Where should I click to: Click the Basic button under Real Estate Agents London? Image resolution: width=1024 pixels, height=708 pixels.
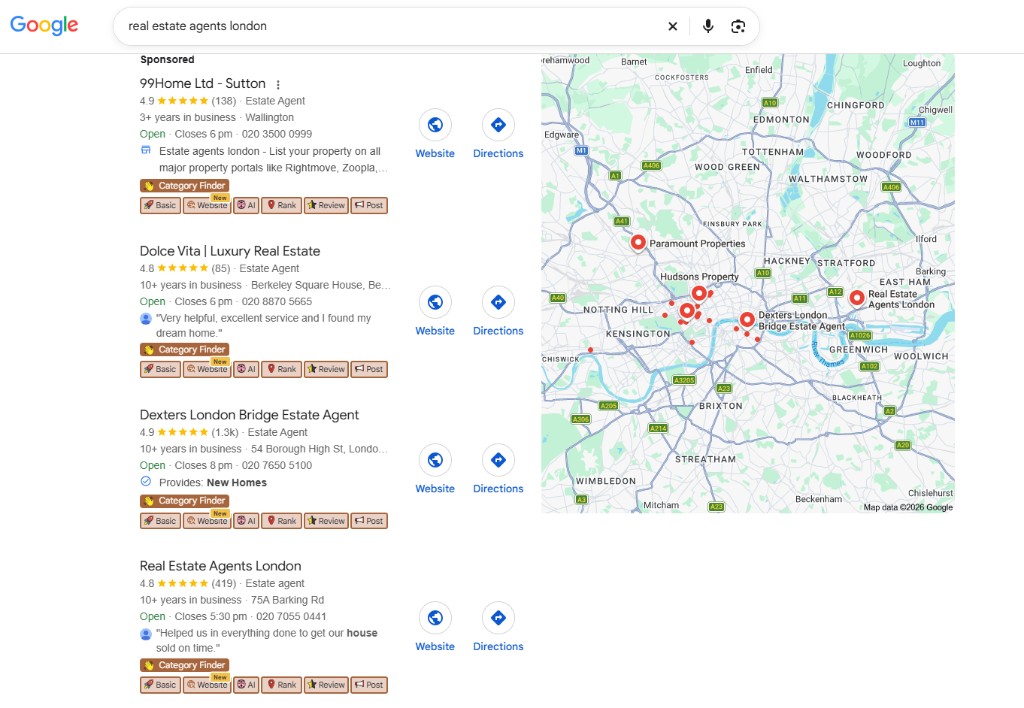(160, 684)
